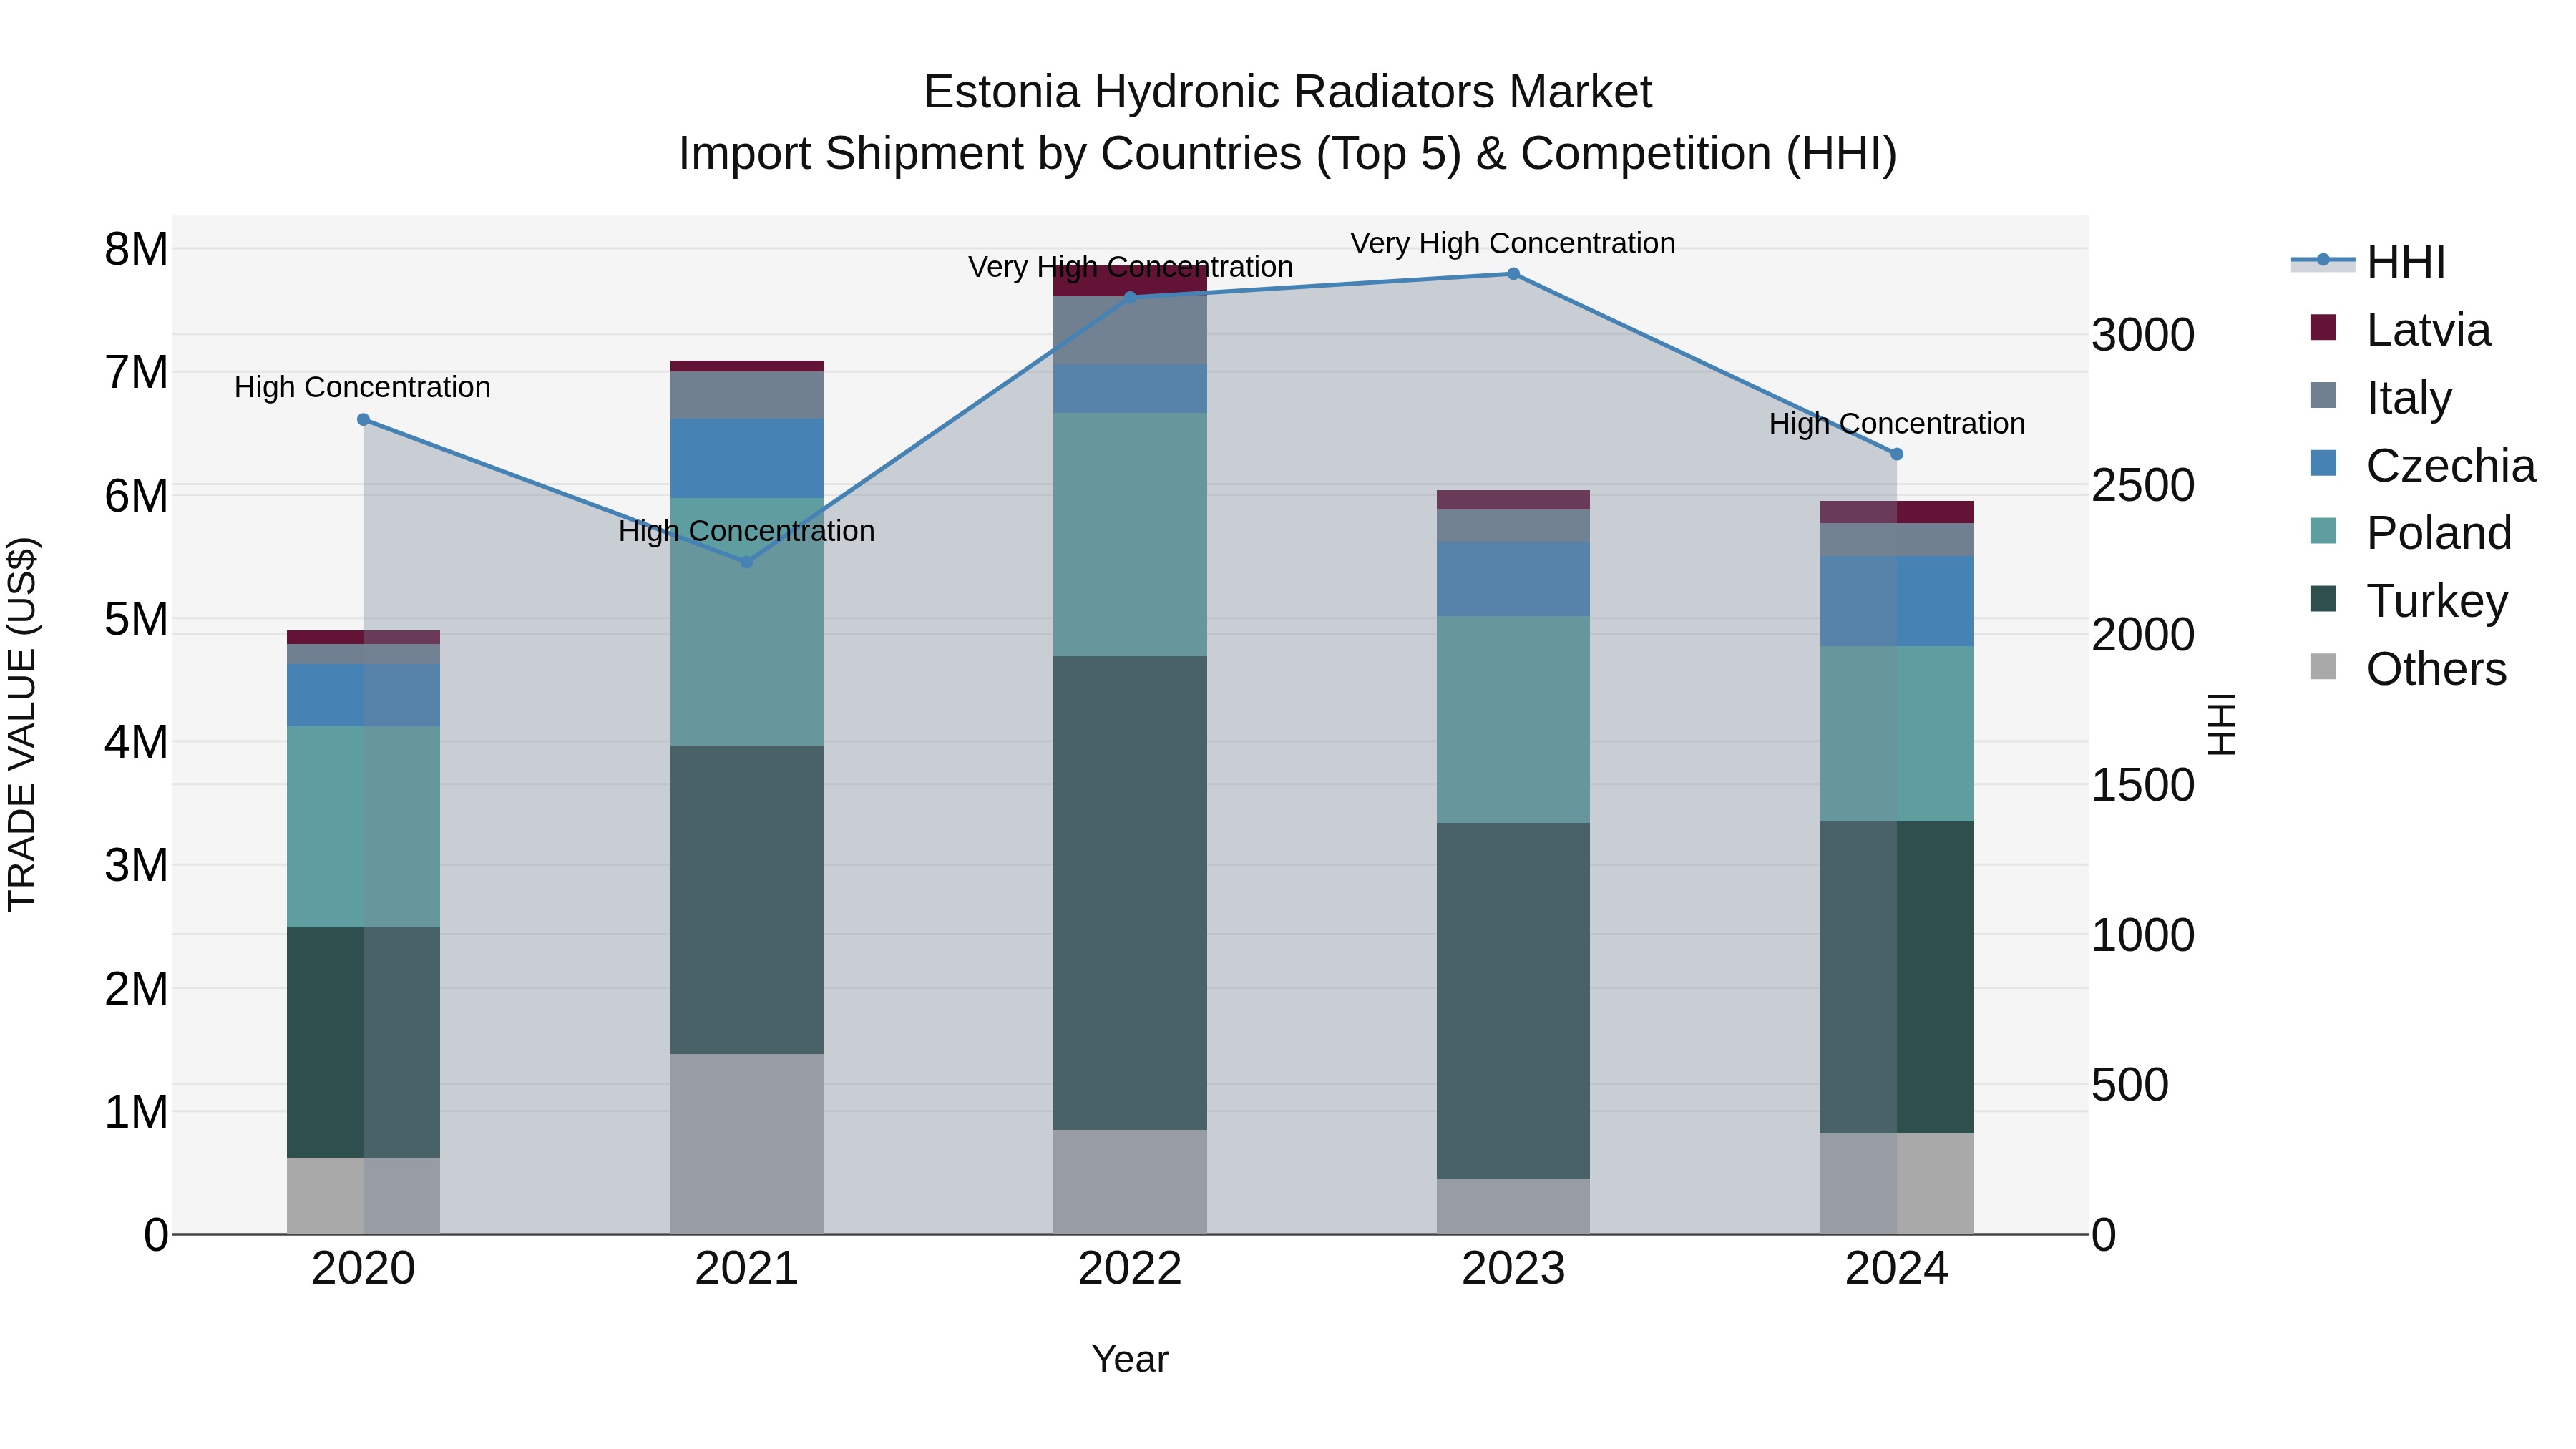Click the HHI data point for 2021
2576x1449 pixels.
(x=746, y=562)
